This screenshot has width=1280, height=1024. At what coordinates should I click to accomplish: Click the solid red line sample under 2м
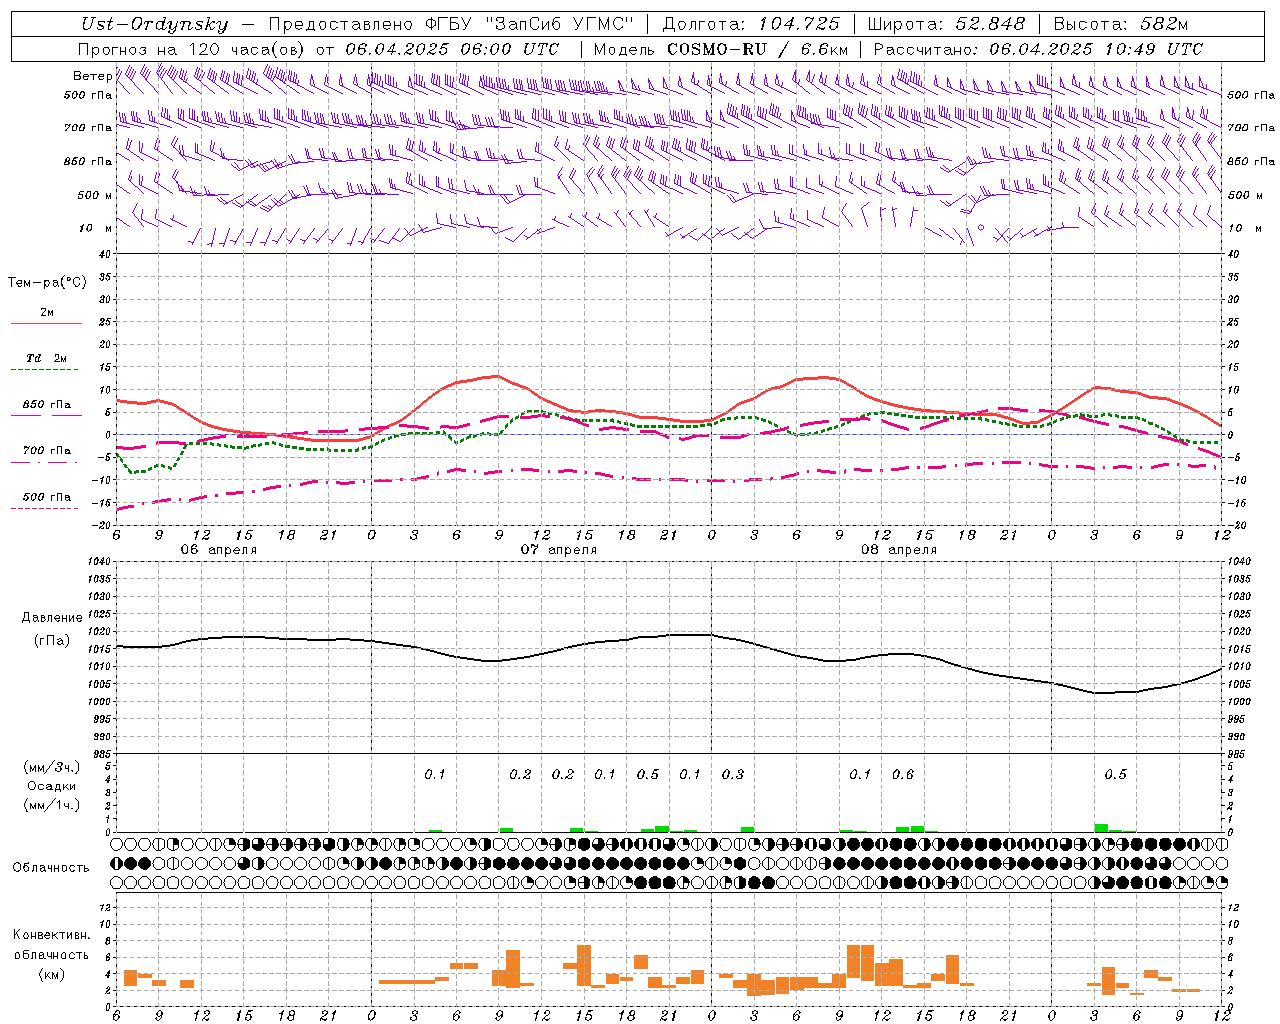[46, 323]
